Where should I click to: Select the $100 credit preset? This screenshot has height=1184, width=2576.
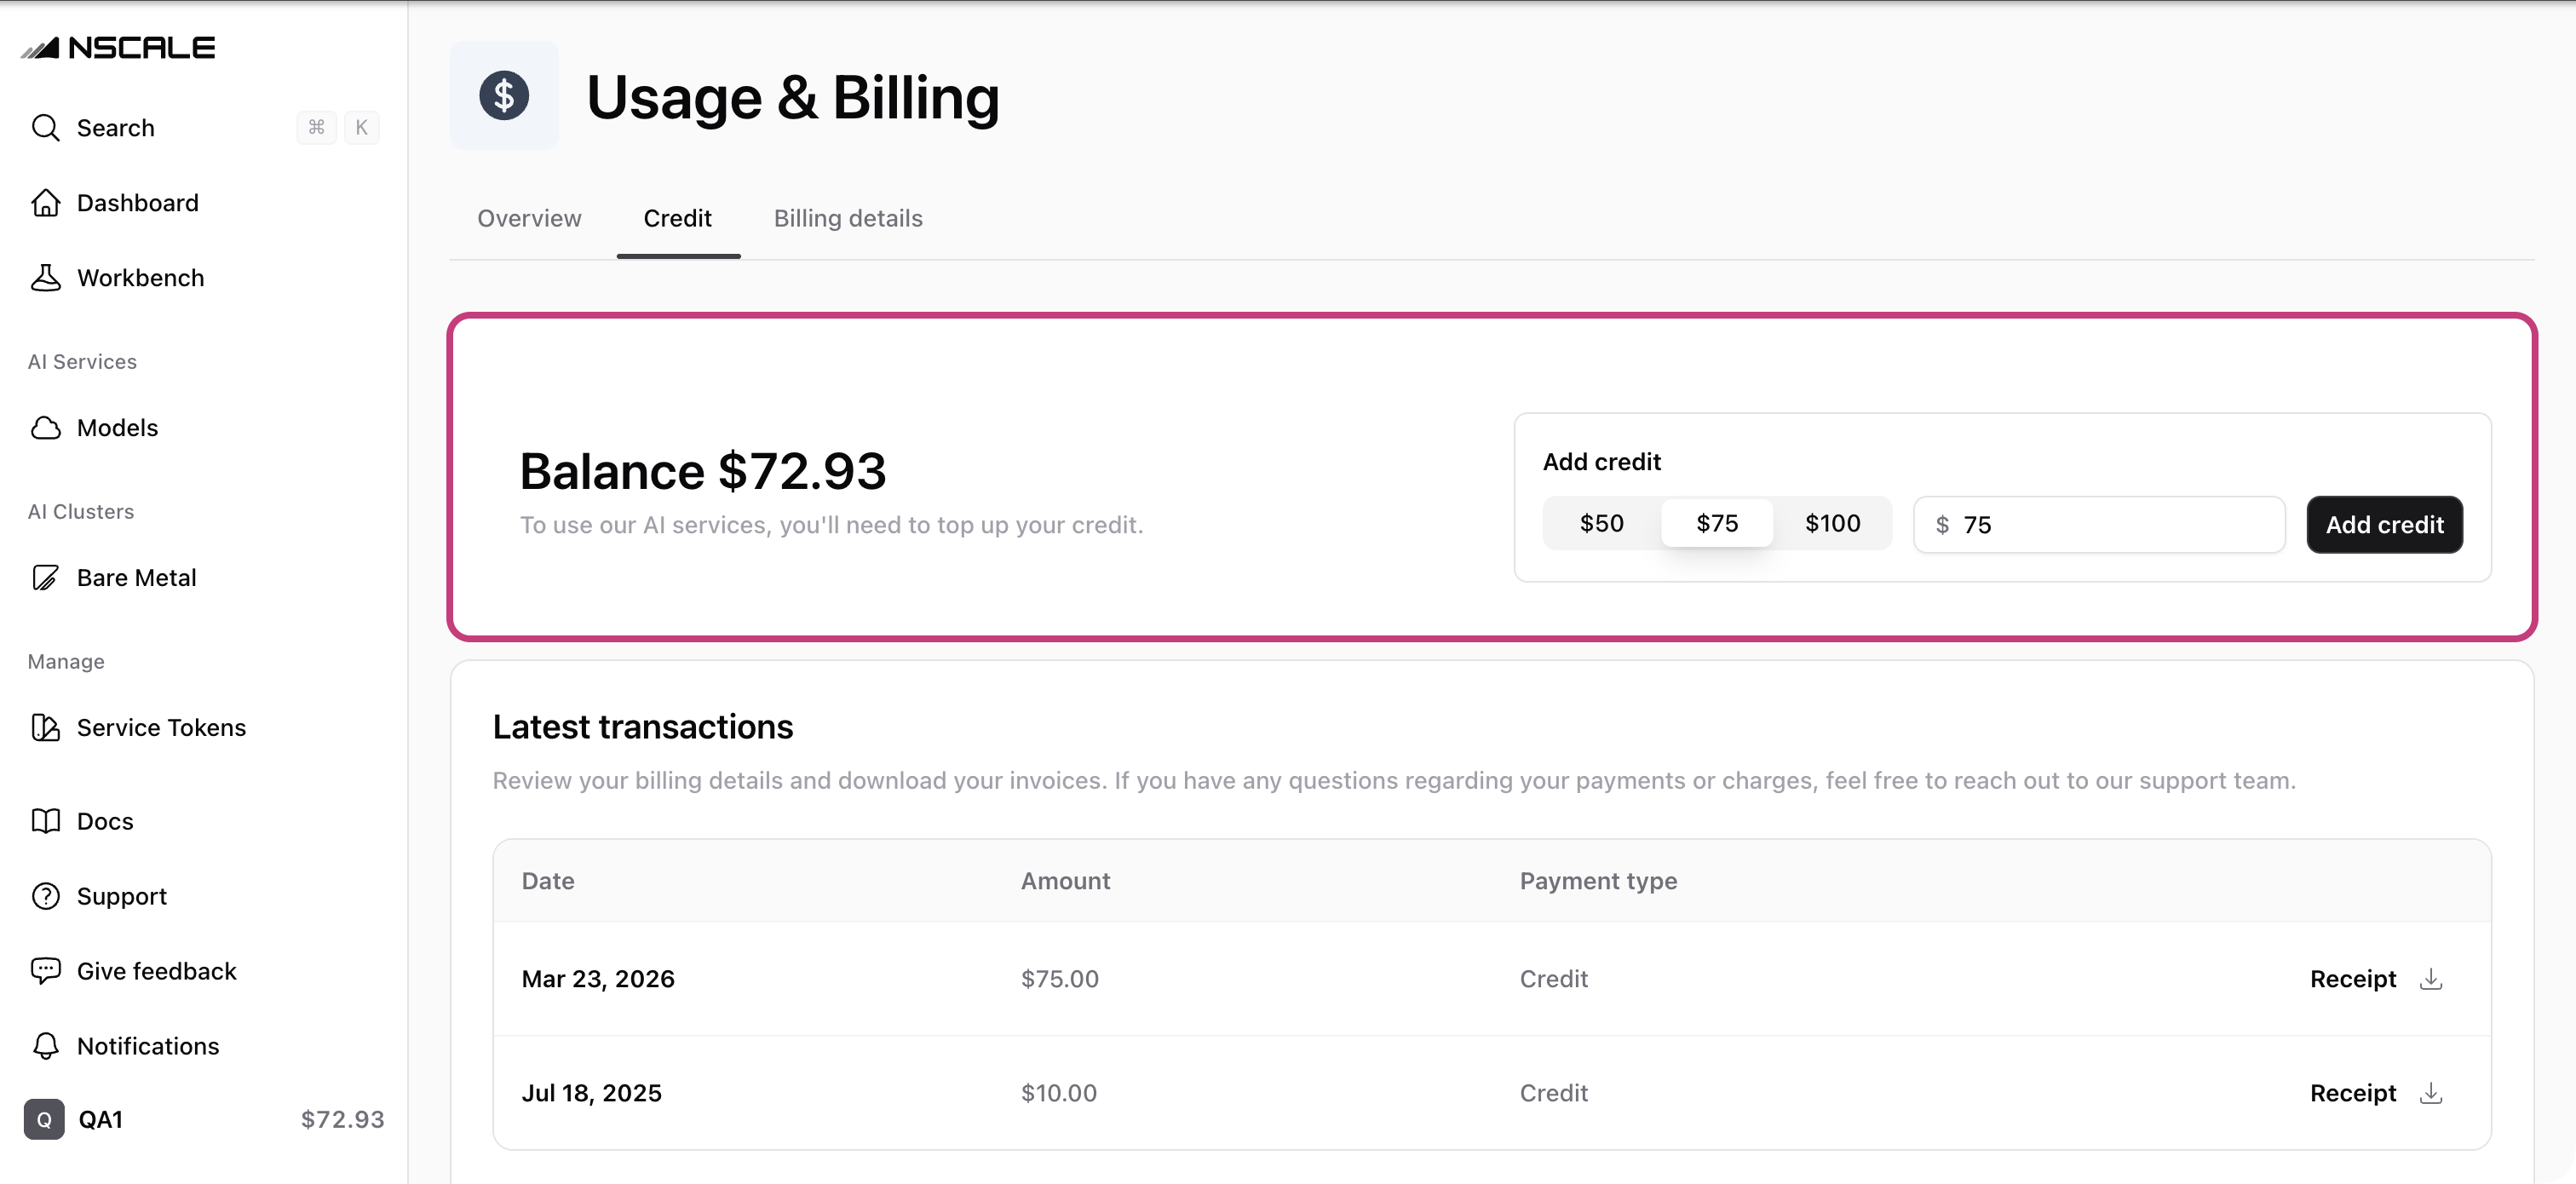tap(1832, 522)
